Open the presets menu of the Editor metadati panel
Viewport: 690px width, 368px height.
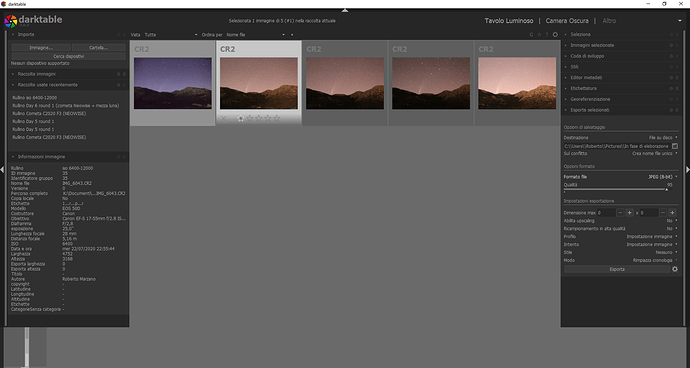click(x=677, y=77)
